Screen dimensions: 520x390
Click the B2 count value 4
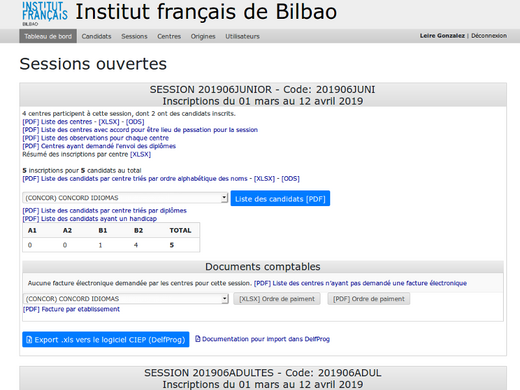point(136,245)
